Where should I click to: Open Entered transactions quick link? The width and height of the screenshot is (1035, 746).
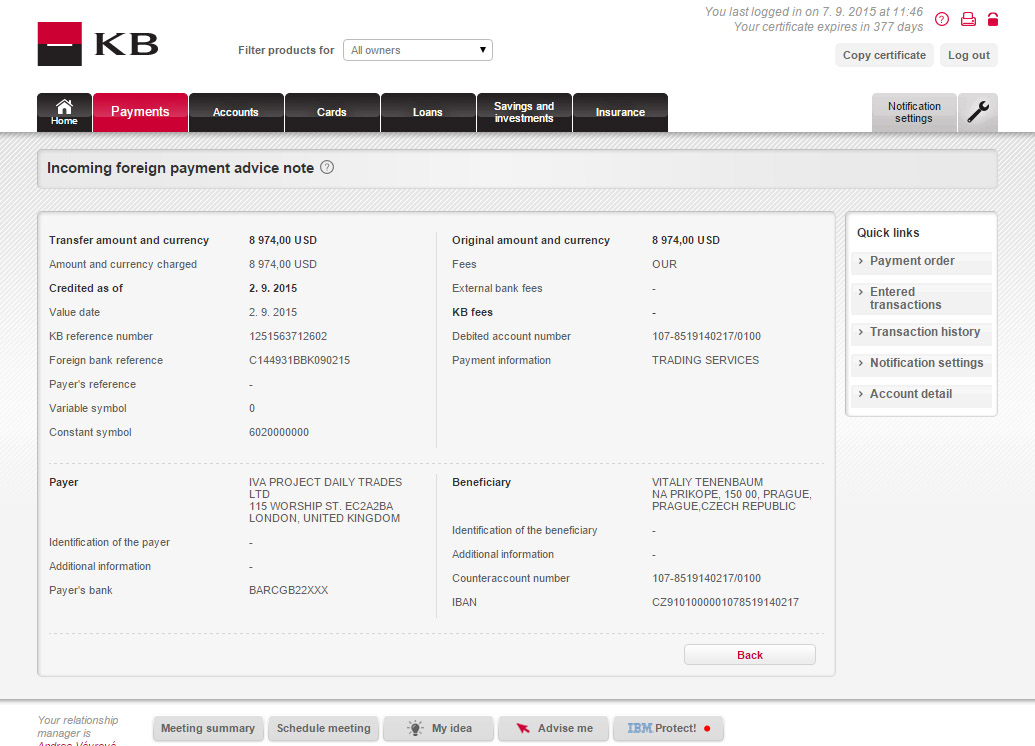coord(905,298)
